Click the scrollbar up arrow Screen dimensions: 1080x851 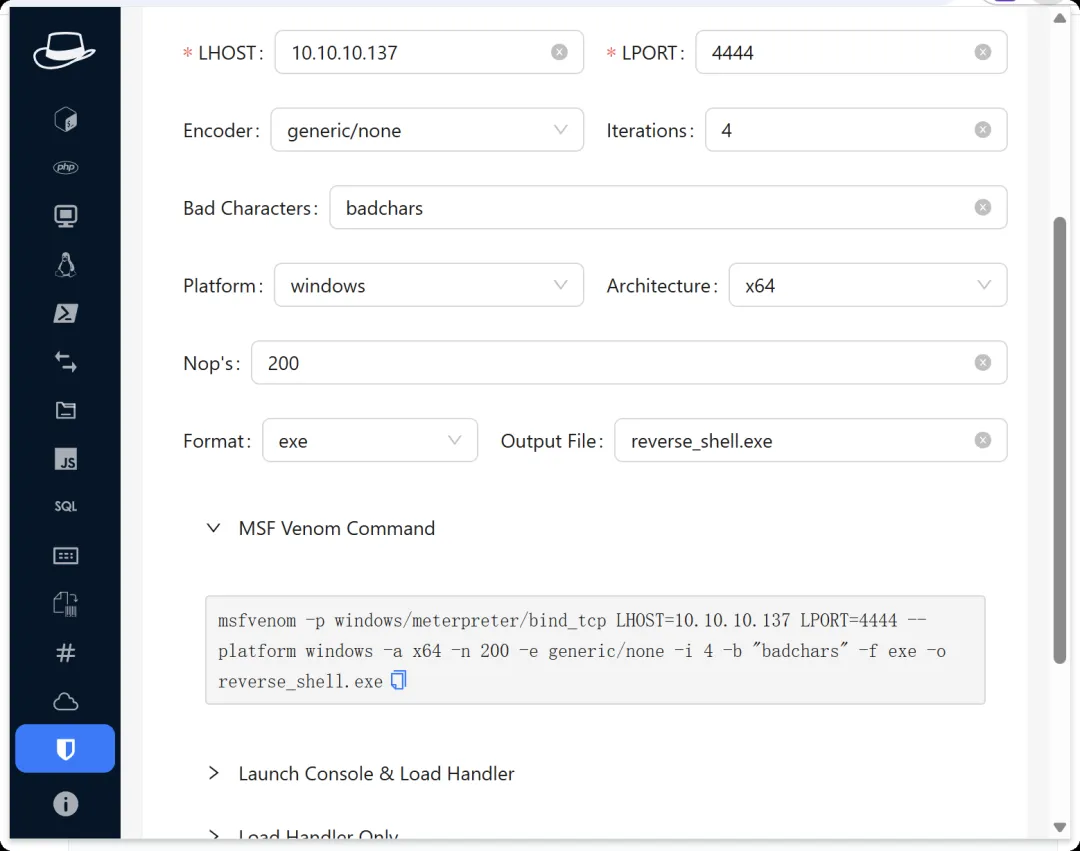point(1059,18)
